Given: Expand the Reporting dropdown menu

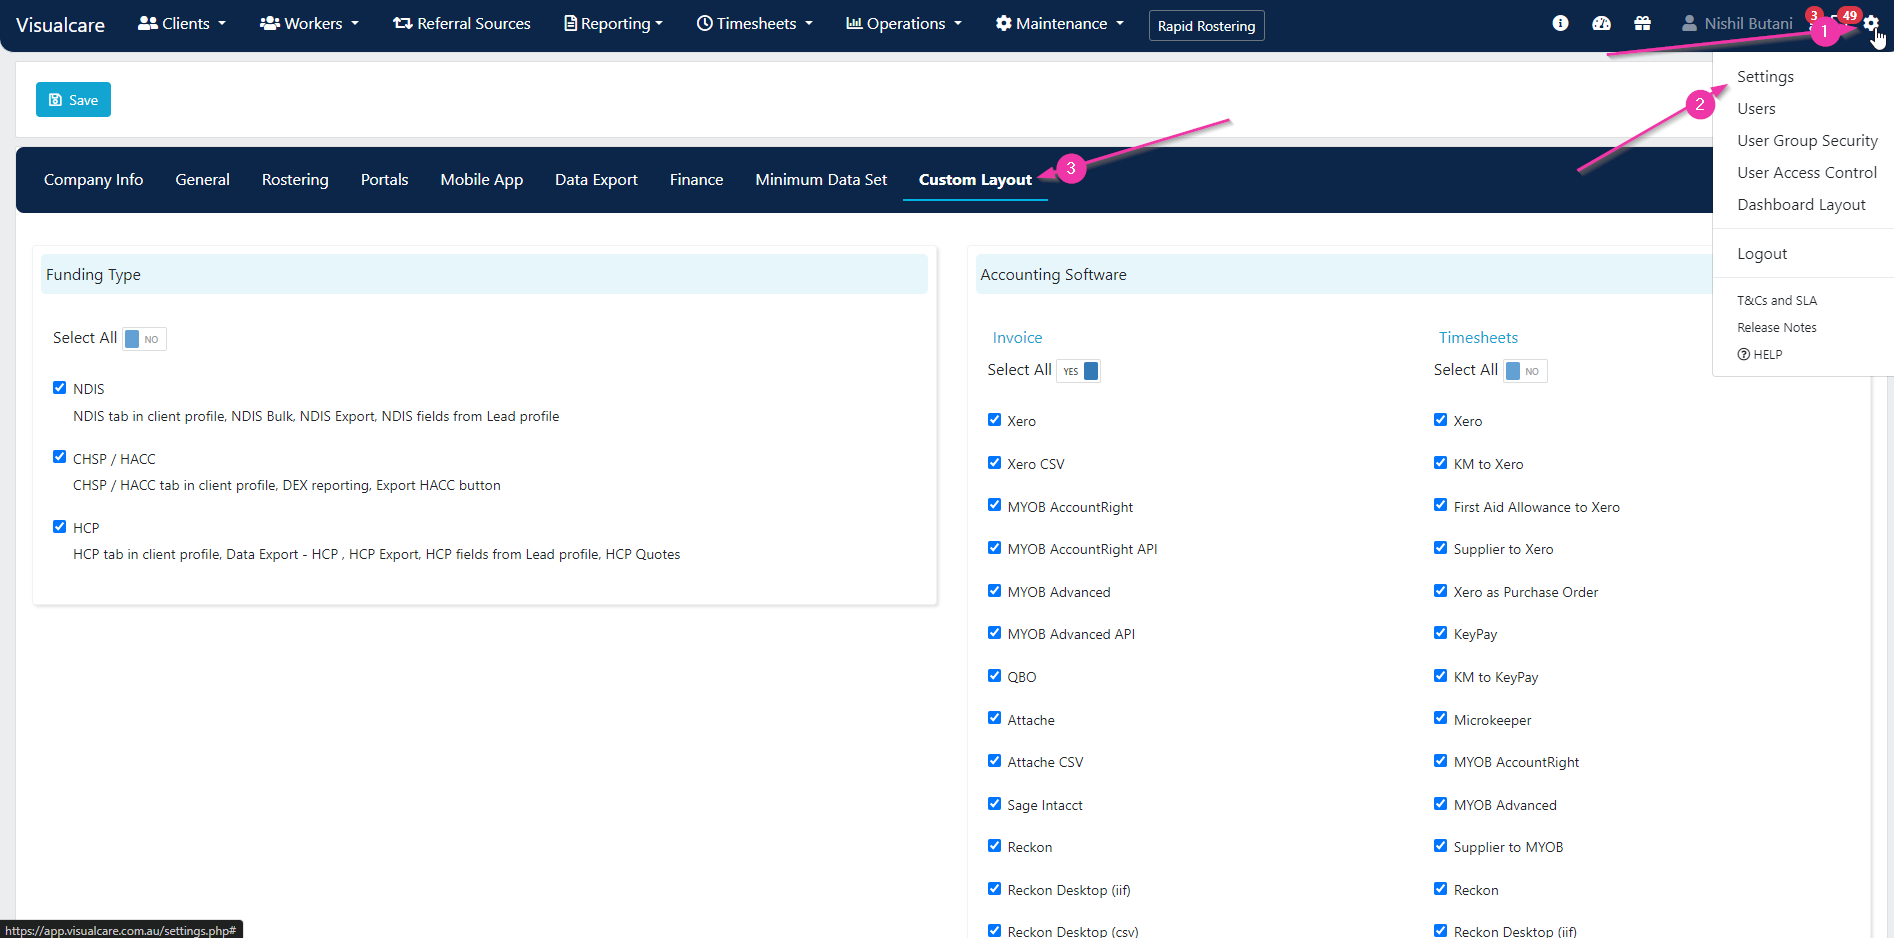Looking at the screenshot, I should point(614,23).
